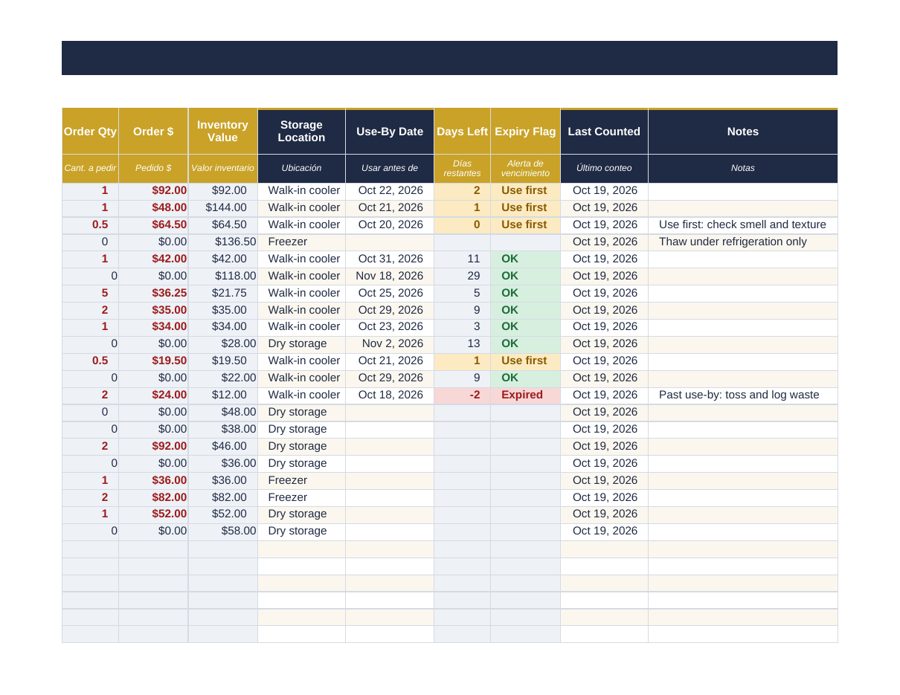Select the Last Counted header
Viewport: 900px width, 695px height.
click(x=604, y=131)
